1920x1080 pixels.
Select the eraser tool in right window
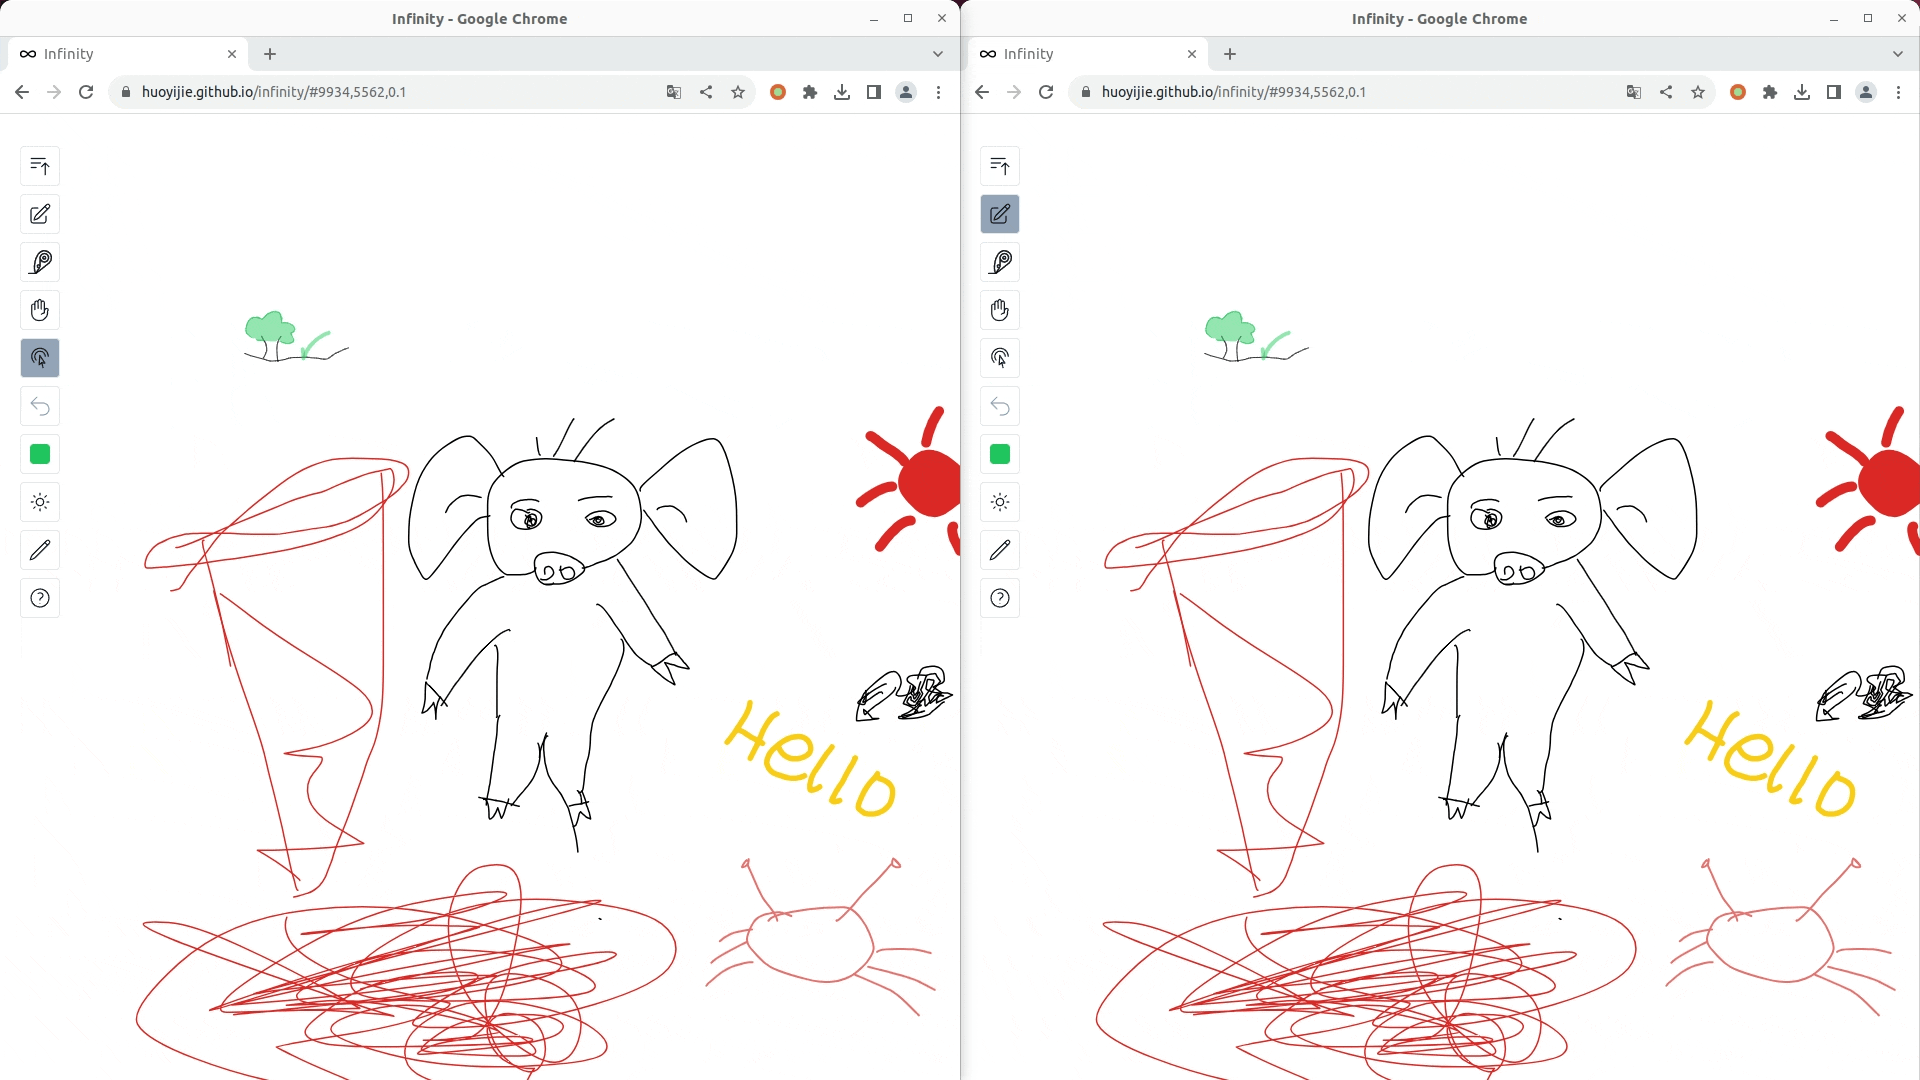point(1000,262)
